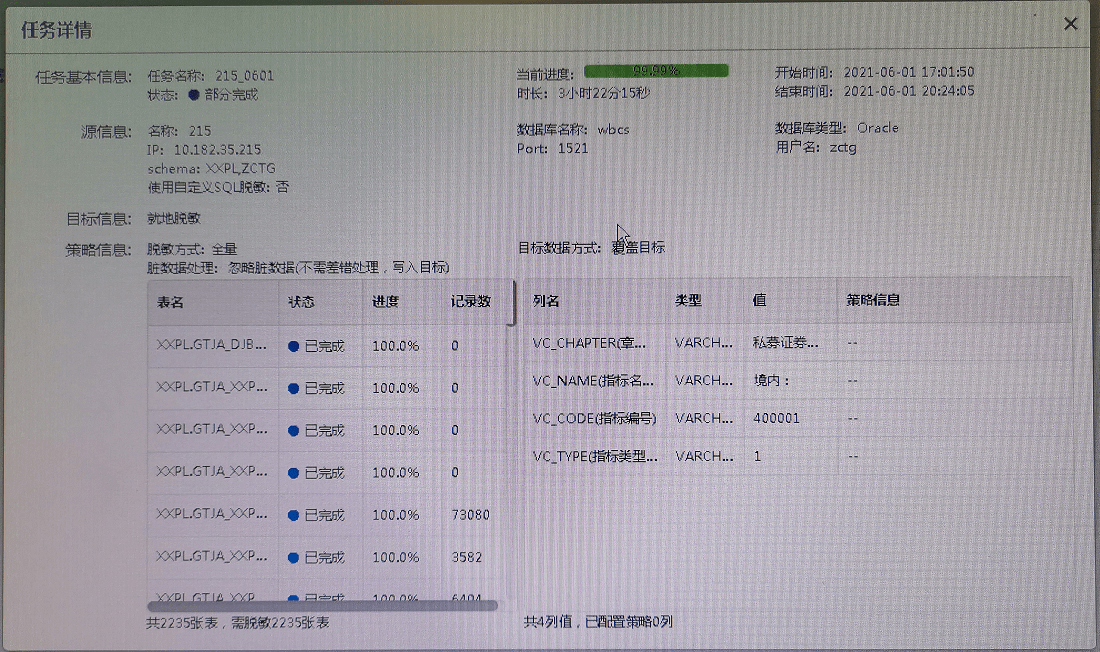Click the value 1 in VC_TYPE row
The image size is (1100, 652).
757,456
